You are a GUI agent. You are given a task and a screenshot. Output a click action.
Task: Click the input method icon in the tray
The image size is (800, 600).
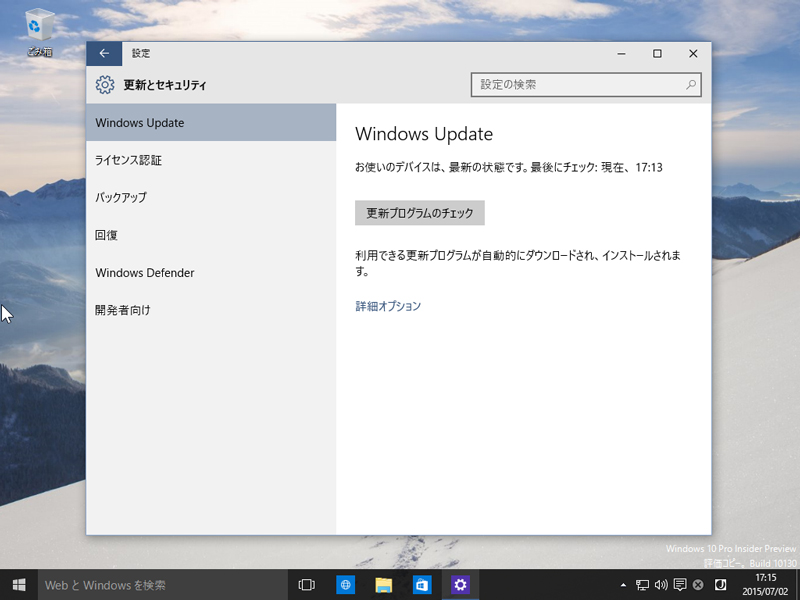click(x=720, y=585)
